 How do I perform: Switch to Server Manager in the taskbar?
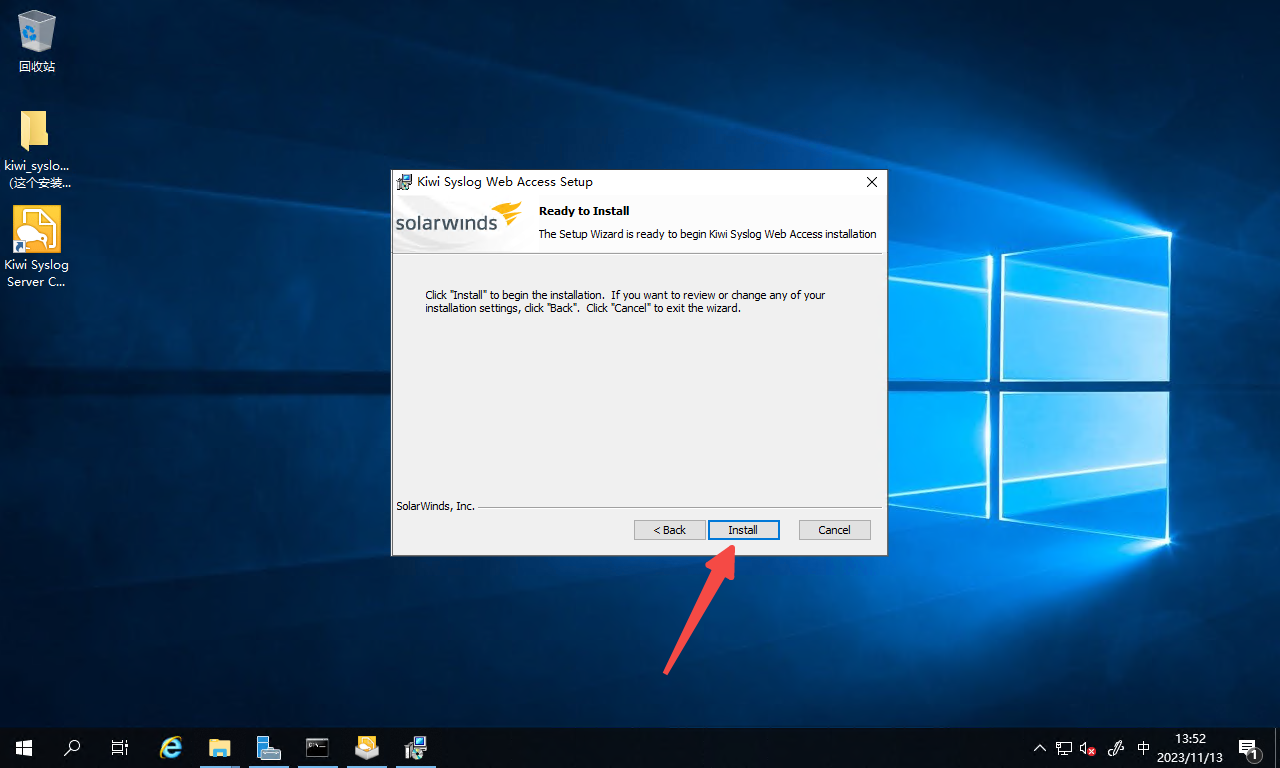pyautogui.click(x=268, y=747)
